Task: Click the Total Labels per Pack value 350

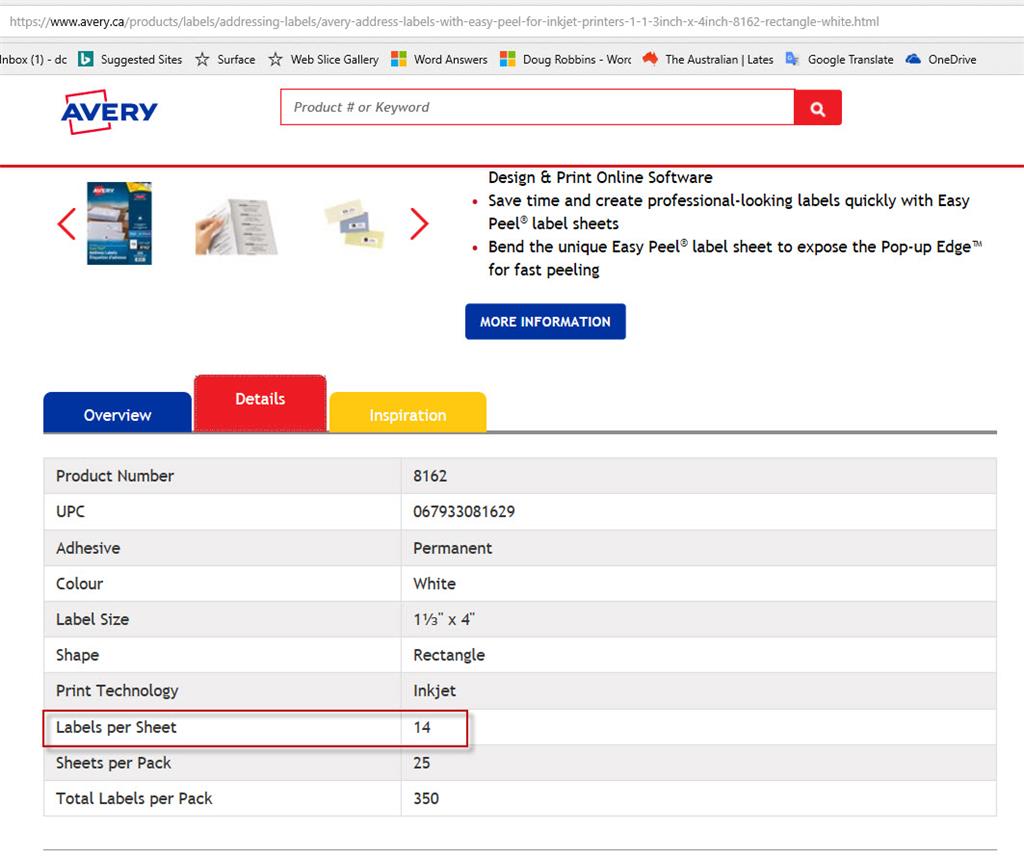Action: click(x=426, y=799)
